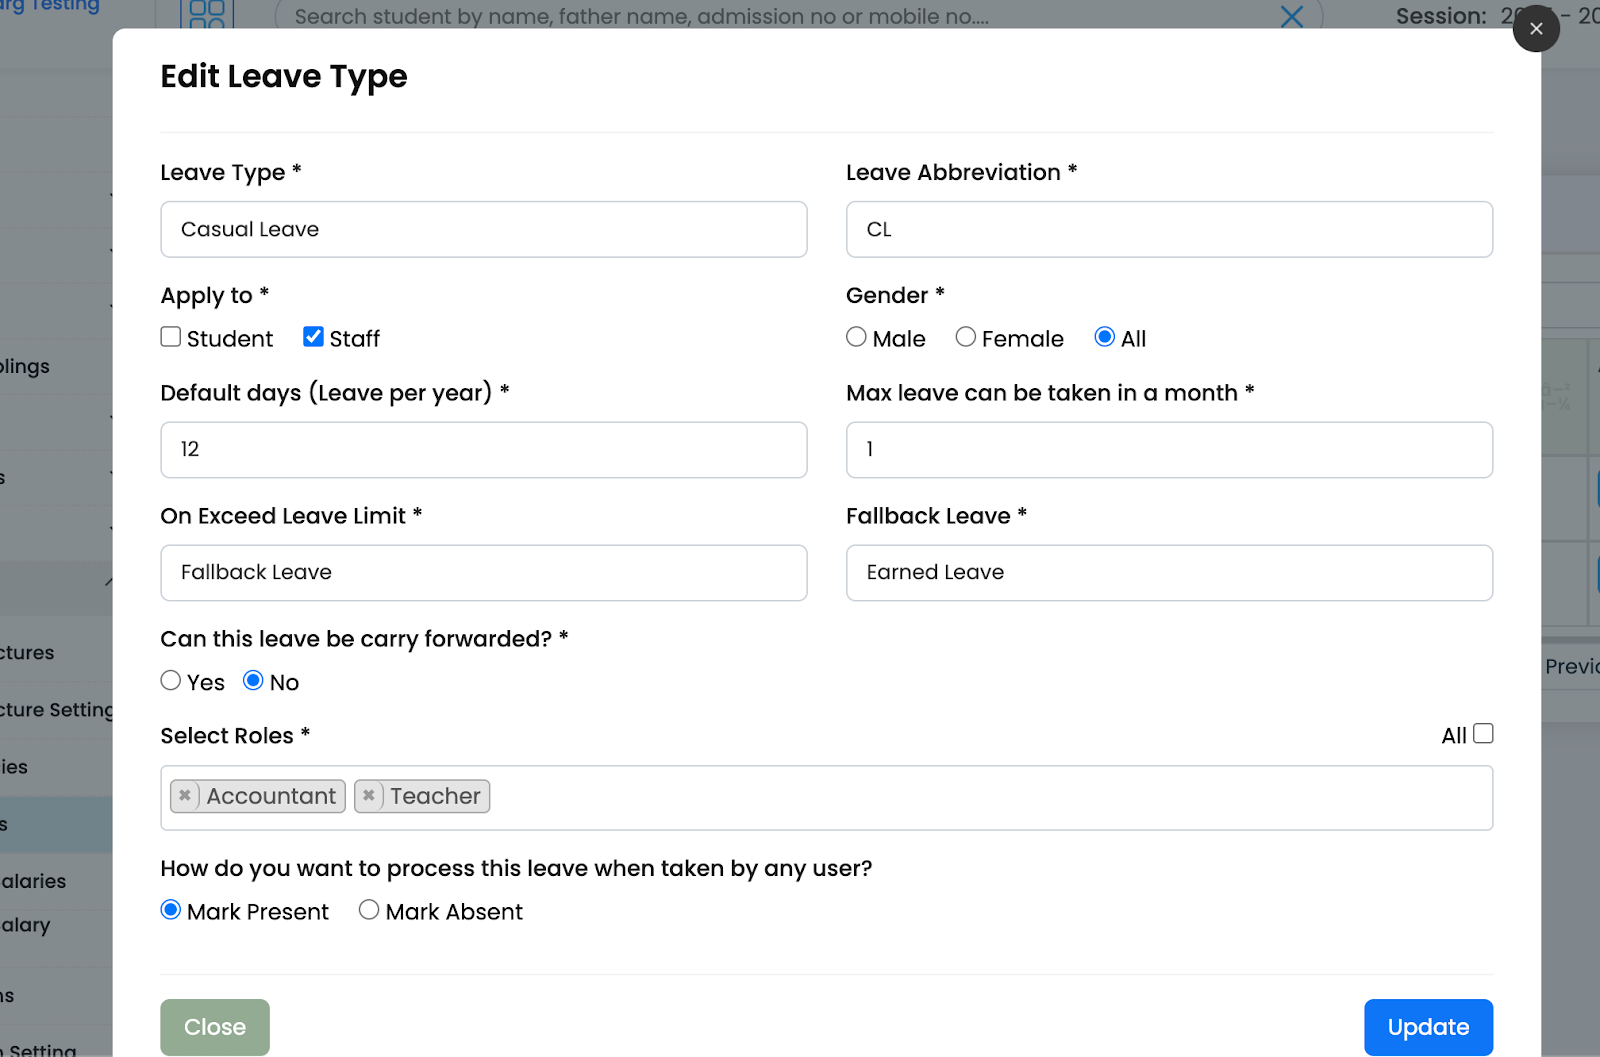Click the Update button to save changes
The width and height of the screenshot is (1600, 1057).
point(1428,1027)
